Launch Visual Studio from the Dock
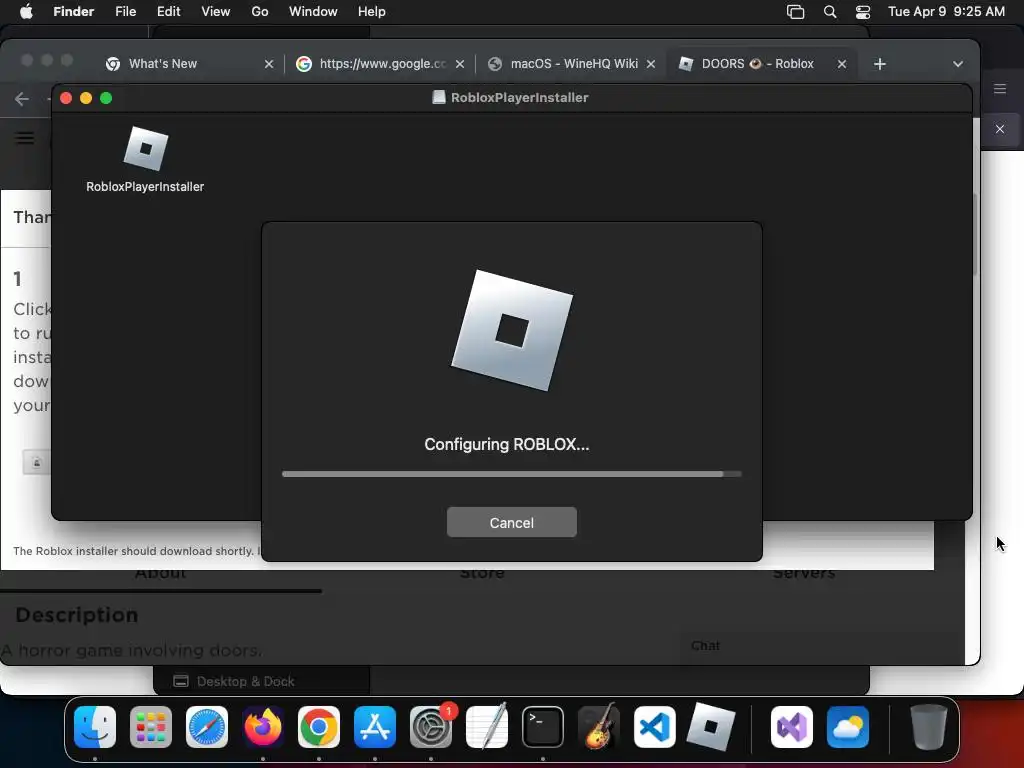Image resolution: width=1024 pixels, height=768 pixels. (x=792, y=727)
